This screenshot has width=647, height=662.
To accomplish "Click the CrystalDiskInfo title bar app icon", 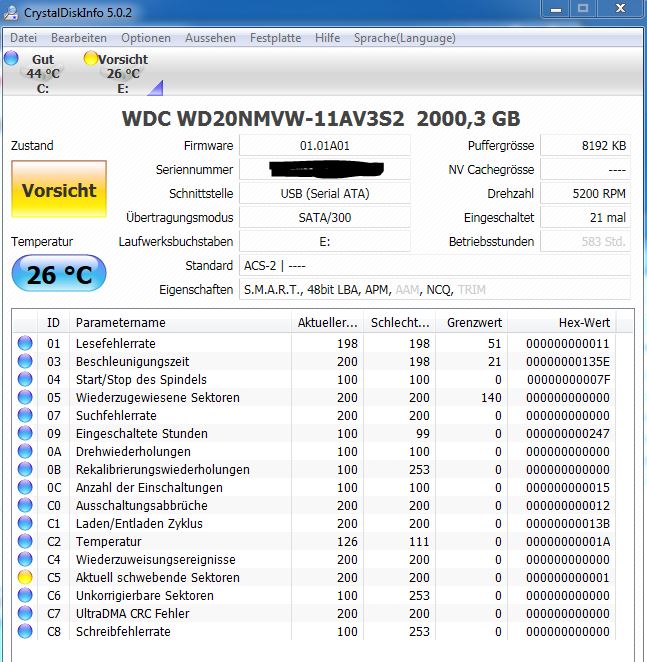I will tap(10, 12).
